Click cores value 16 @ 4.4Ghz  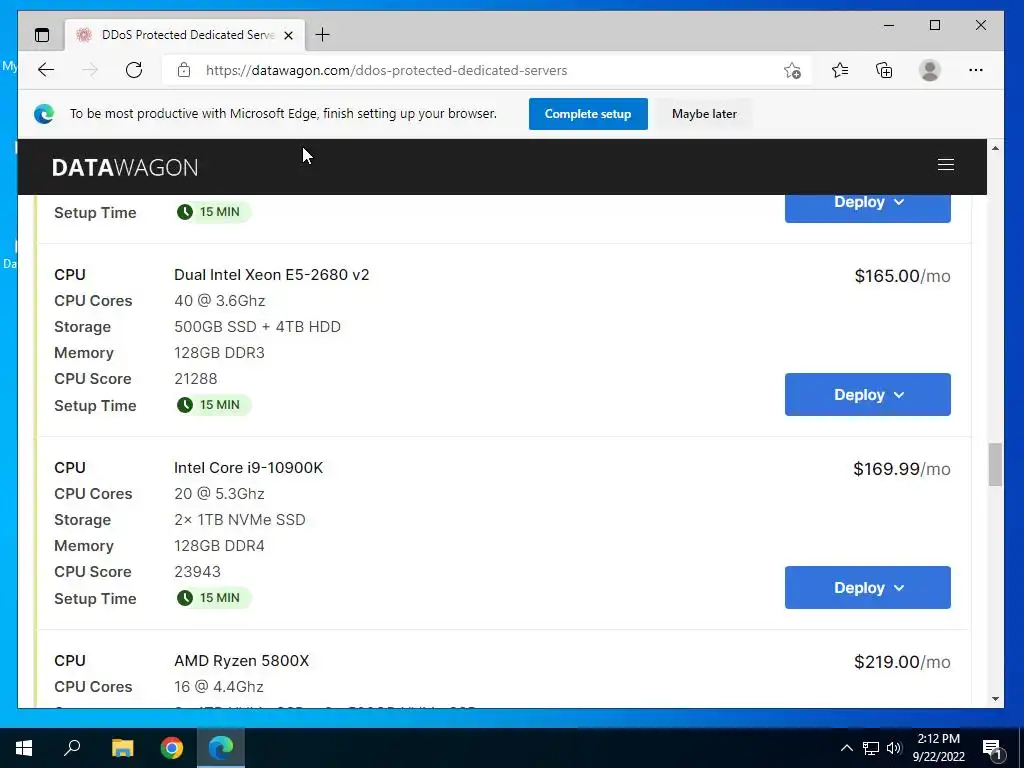pyautogui.click(x=219, y=687)
